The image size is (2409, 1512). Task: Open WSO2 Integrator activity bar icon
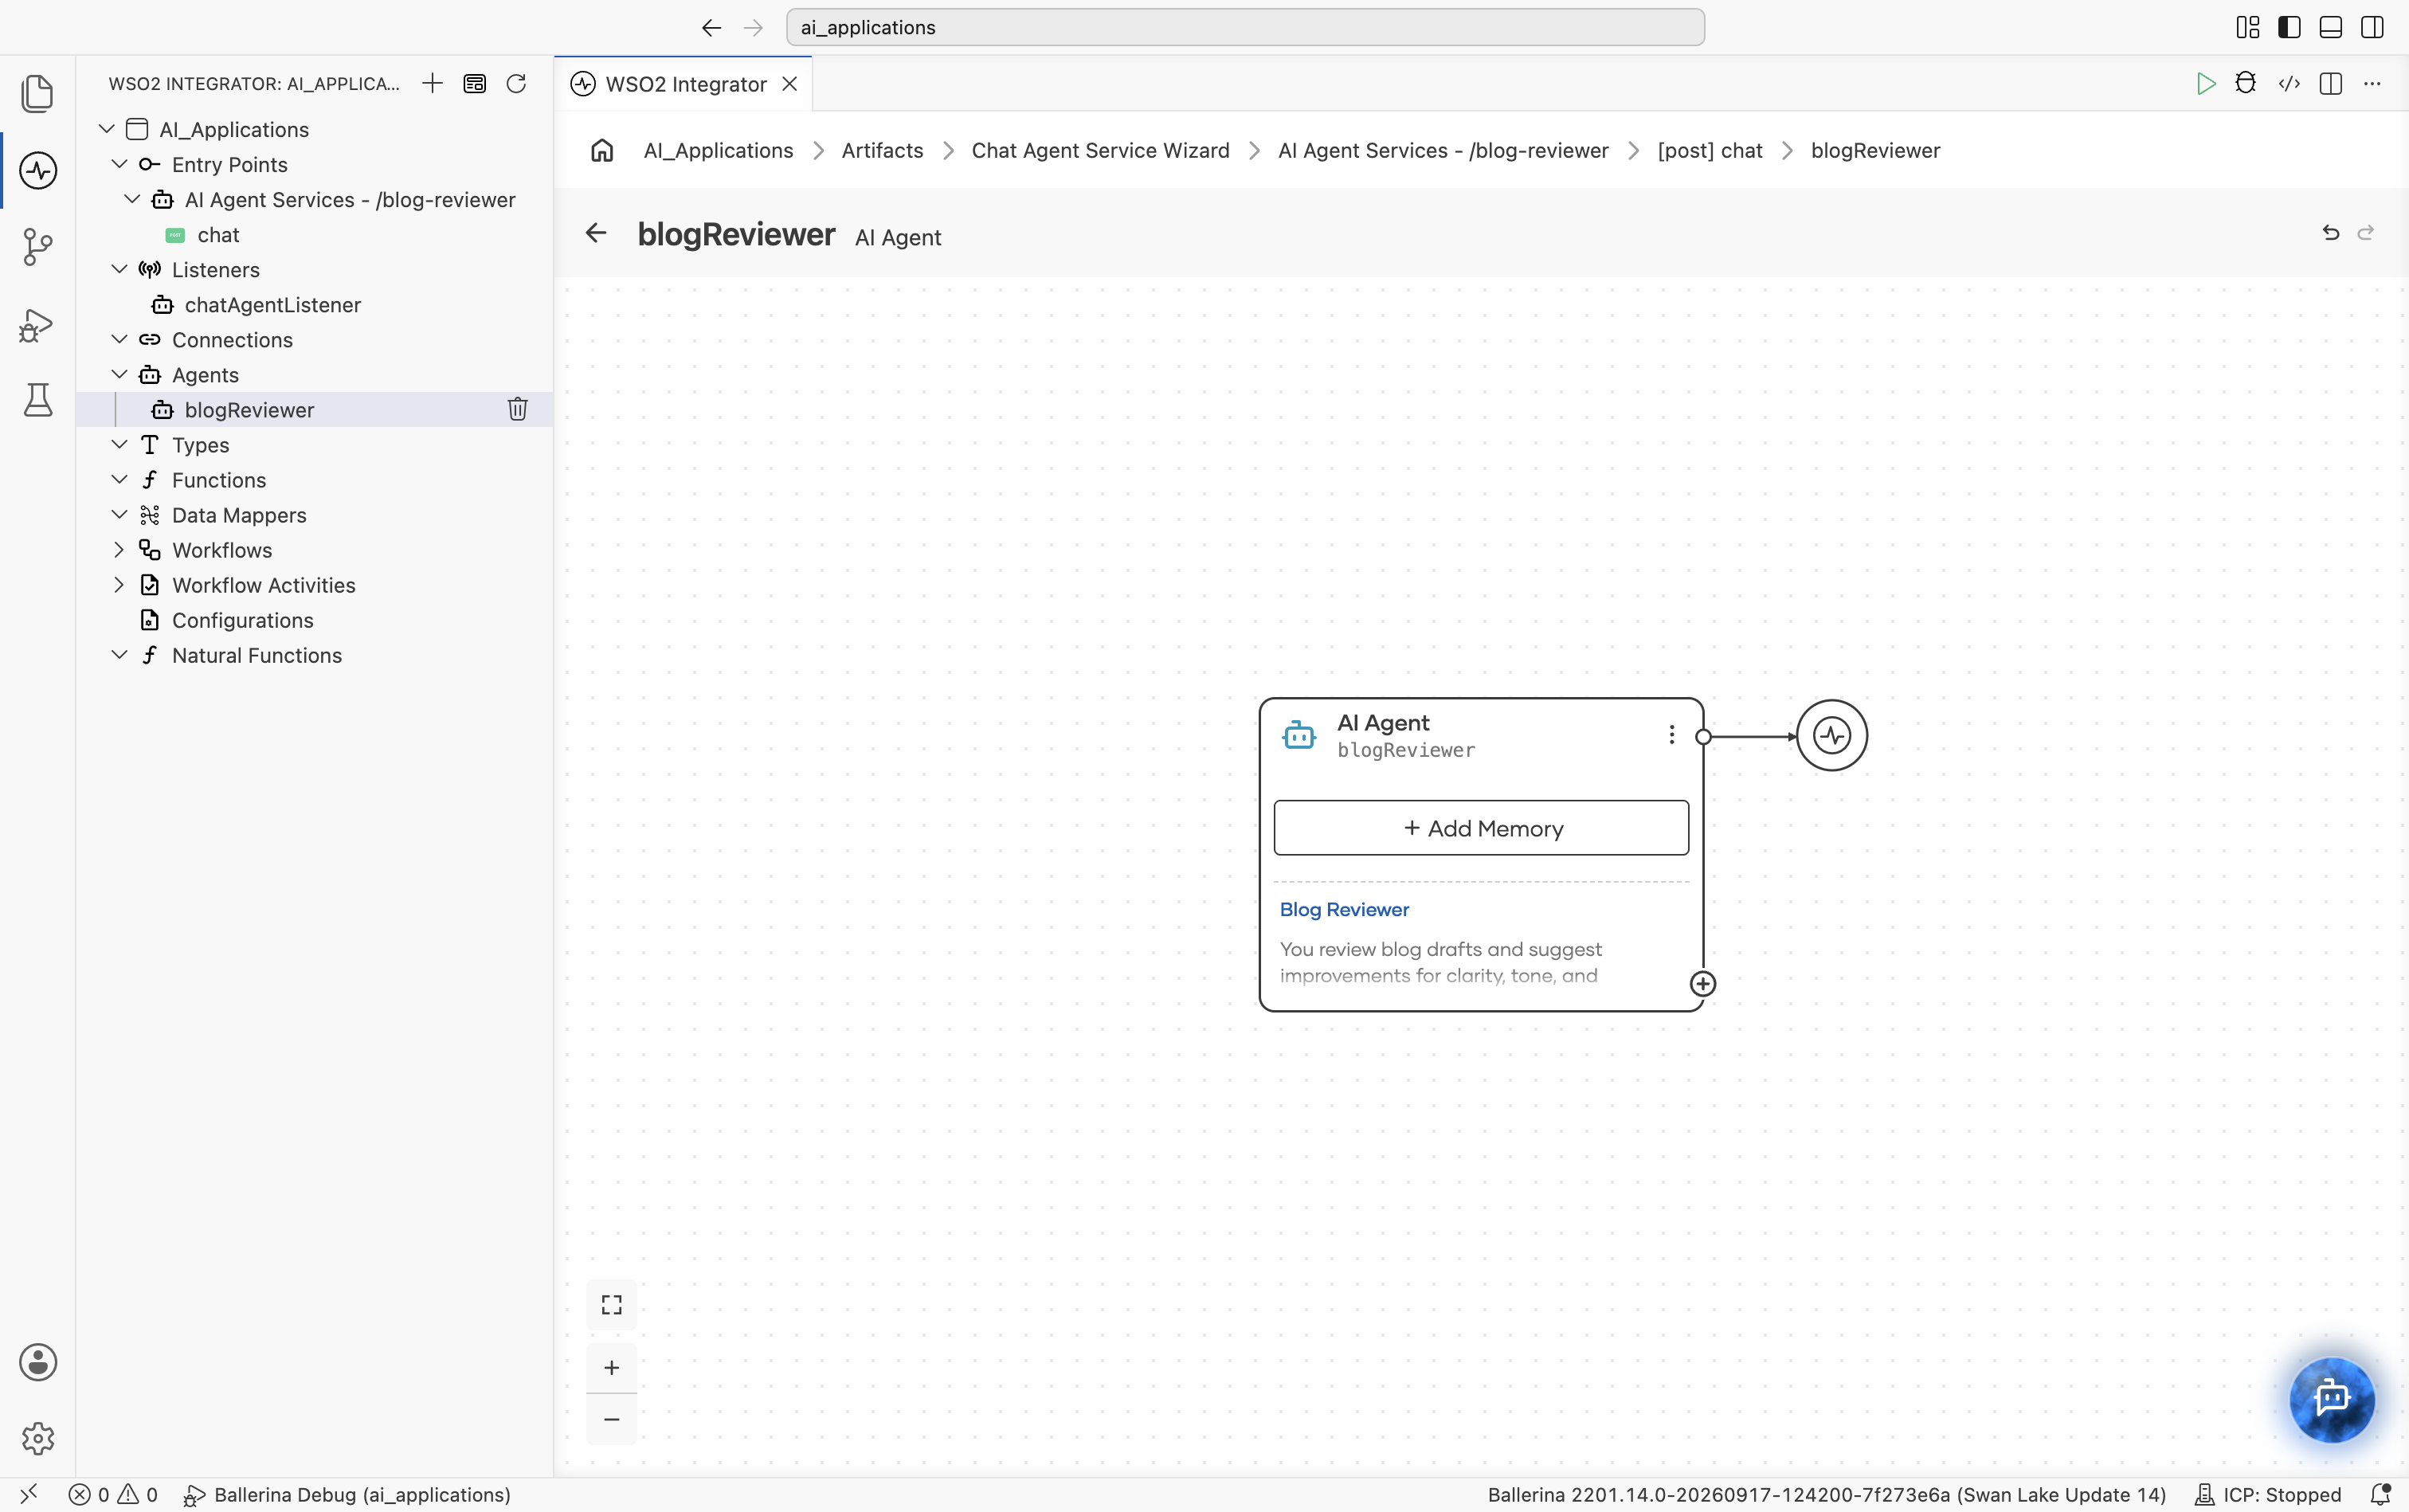(38, 170)
